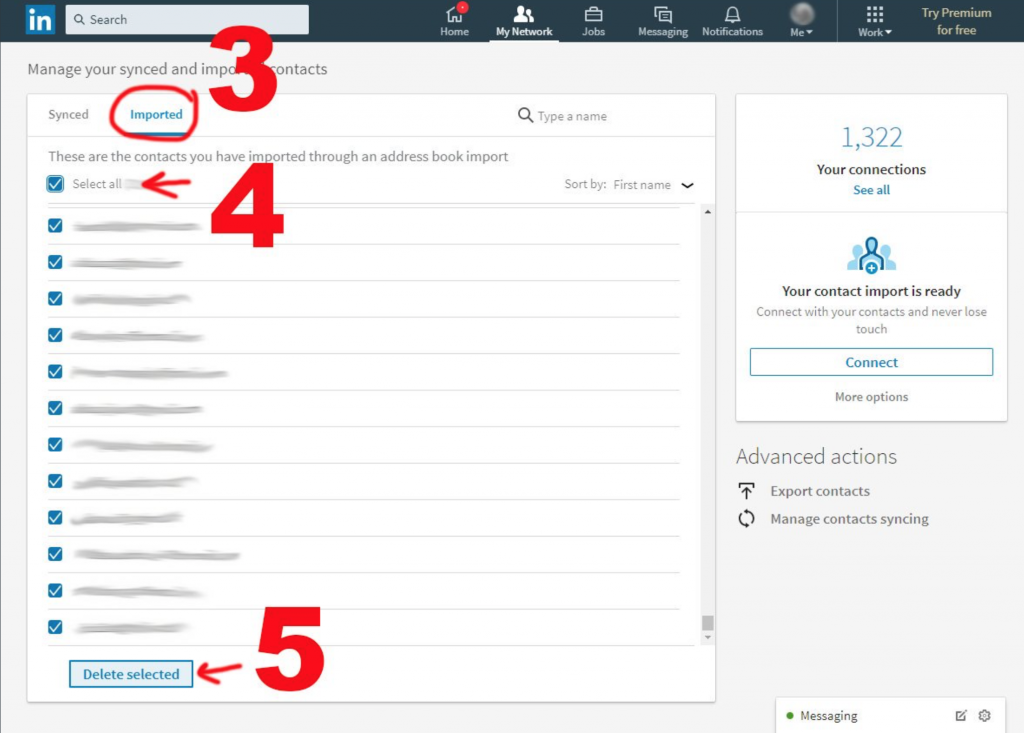Image resolution: width=1024 pixels, height=733 pixels.
Task: Open Messaging from the top navigation
Action: pos(663,15)
